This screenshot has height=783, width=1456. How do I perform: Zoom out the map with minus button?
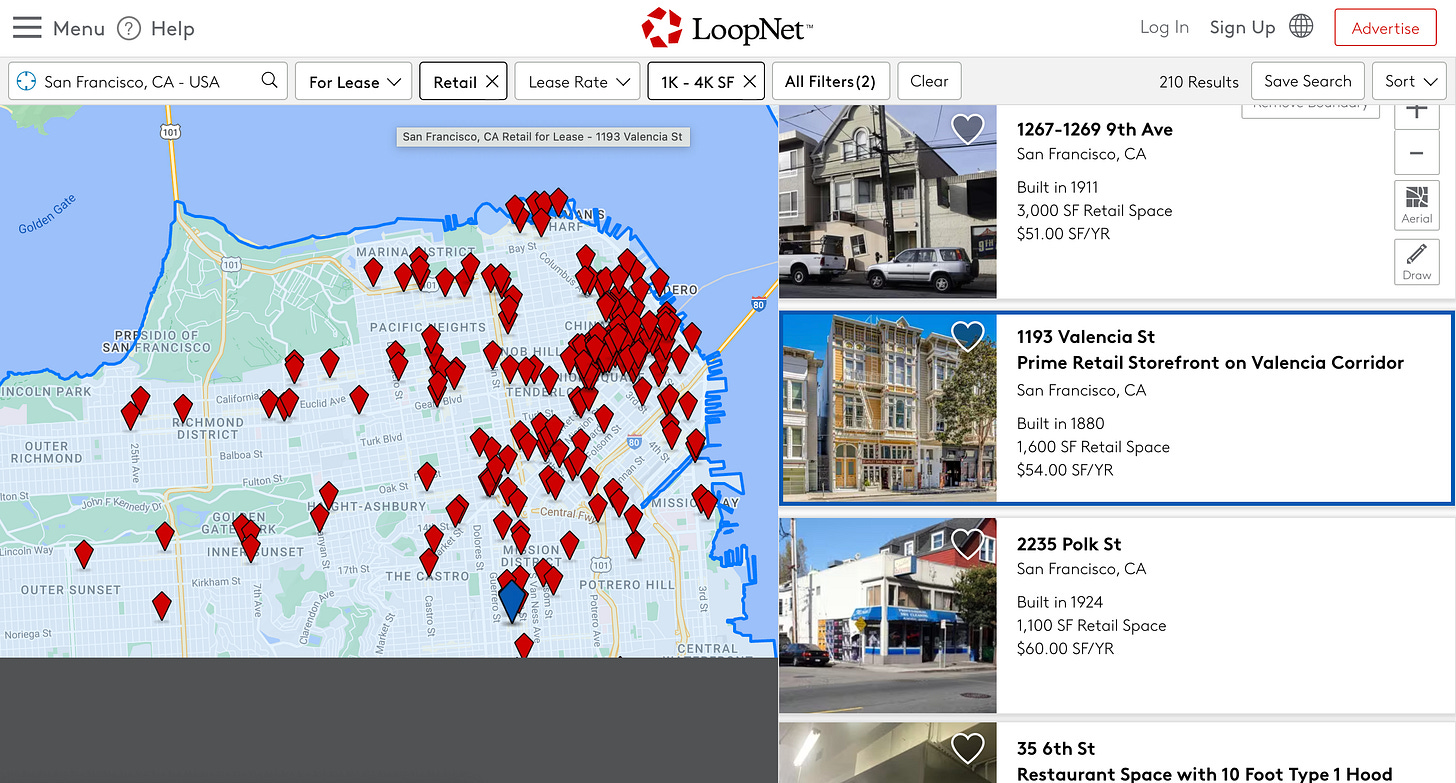pos(1416,153)
